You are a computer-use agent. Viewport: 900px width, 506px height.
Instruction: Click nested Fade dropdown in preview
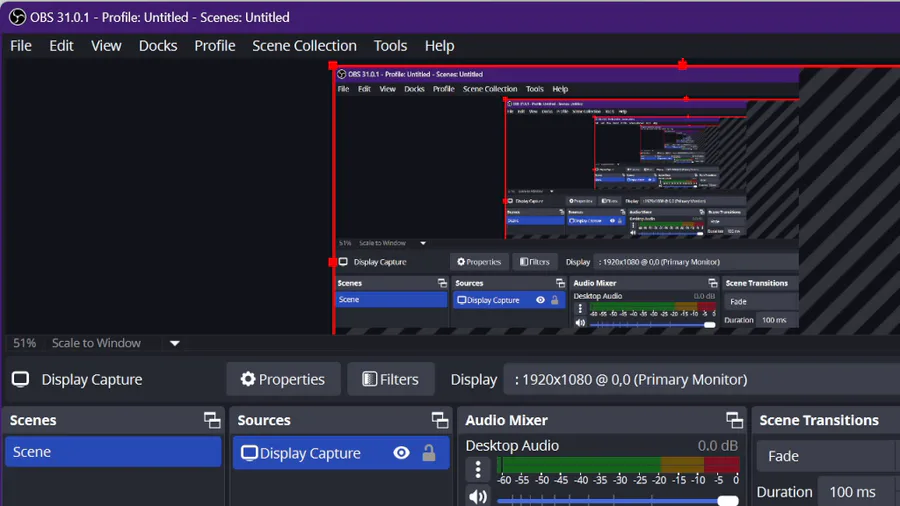761,302
